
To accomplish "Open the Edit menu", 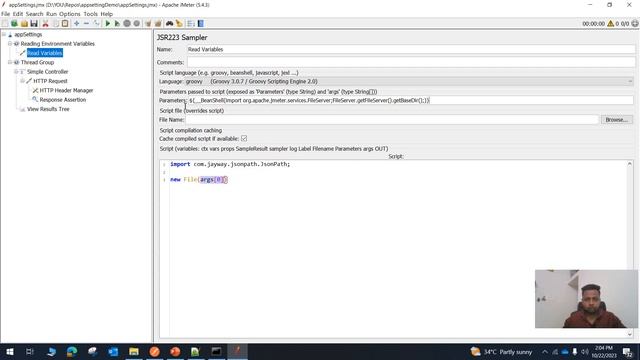I will (18, 14).
